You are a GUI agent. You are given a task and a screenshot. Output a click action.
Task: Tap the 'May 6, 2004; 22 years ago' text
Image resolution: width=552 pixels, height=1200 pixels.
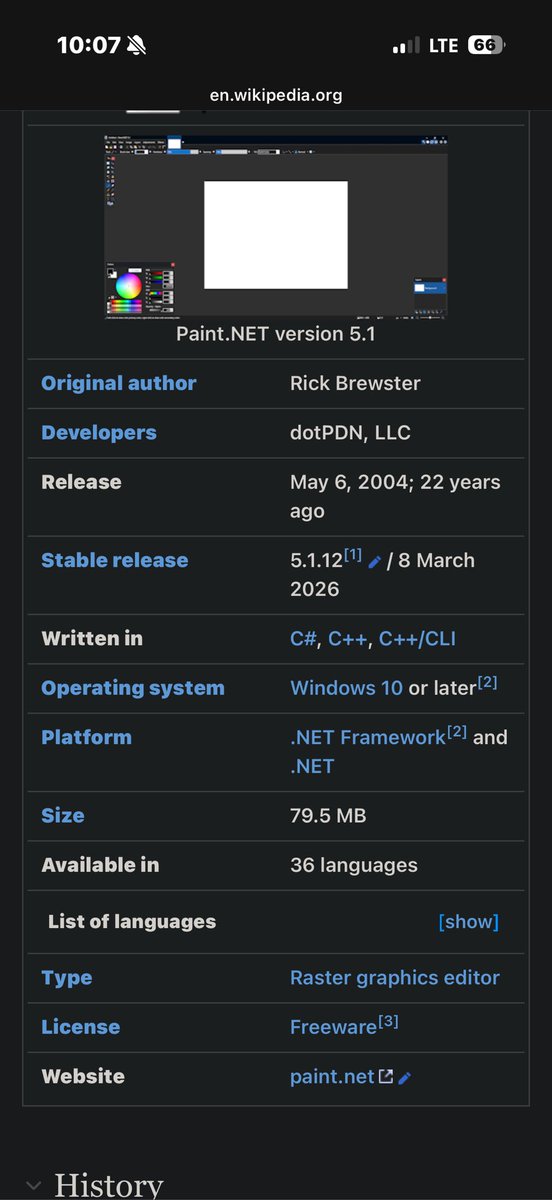click(x=395, y=497)
